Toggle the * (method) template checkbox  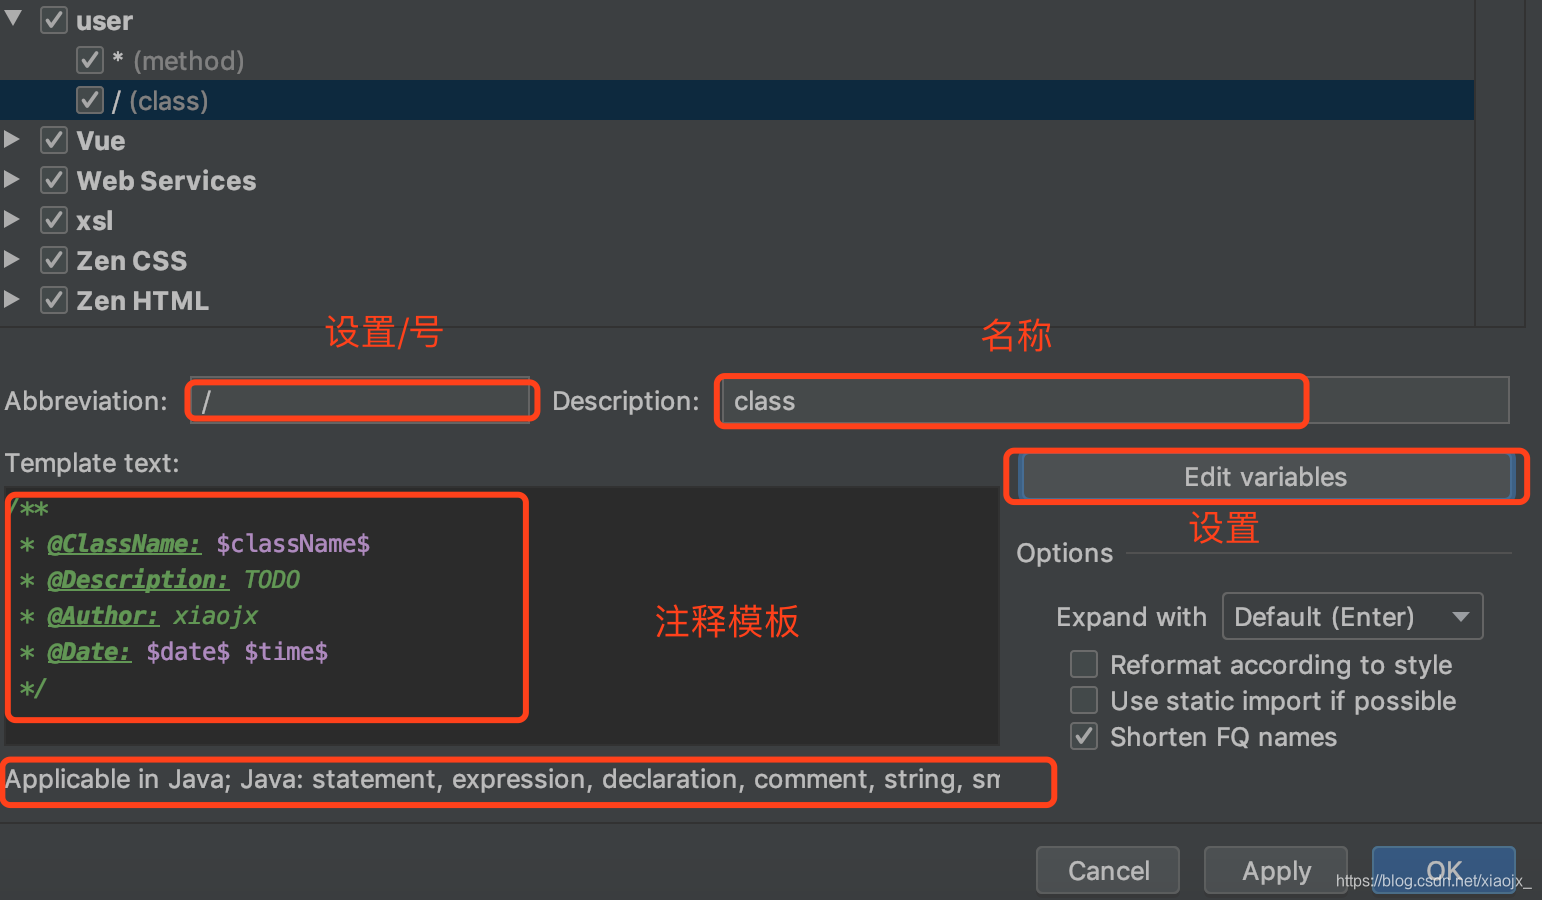point(90,60)
